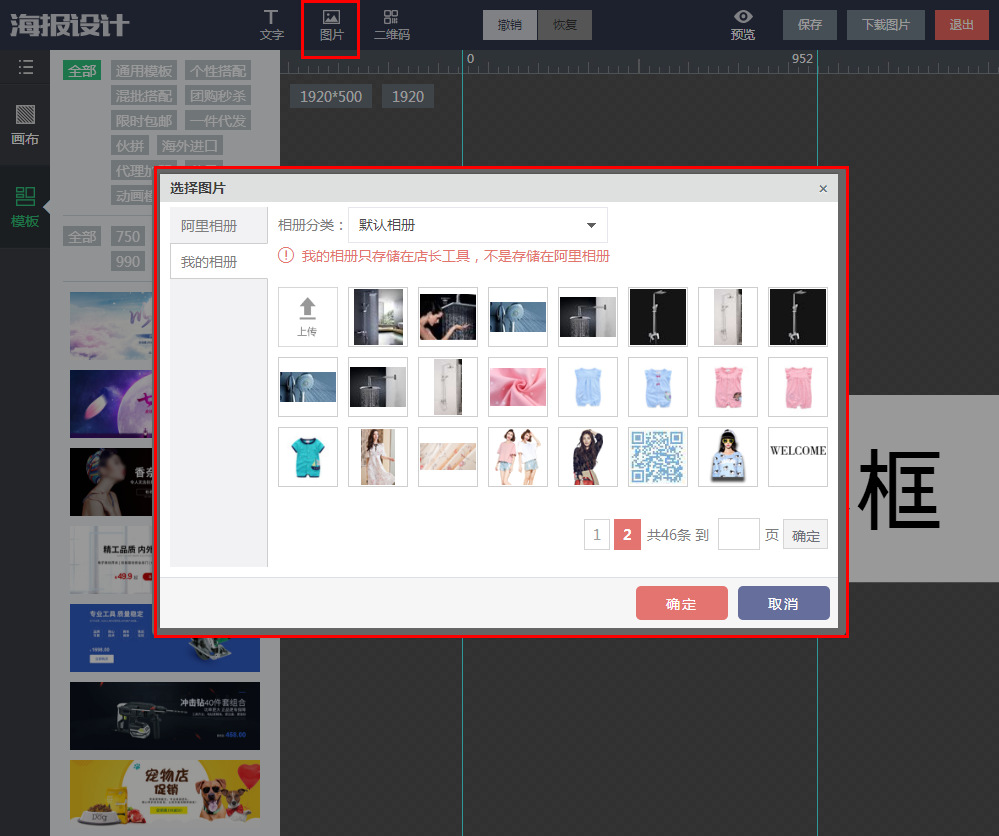The image size is (999, 836).
Task: Select the bathroom shower thumbnail beside upload
Action: pos(378,317)
